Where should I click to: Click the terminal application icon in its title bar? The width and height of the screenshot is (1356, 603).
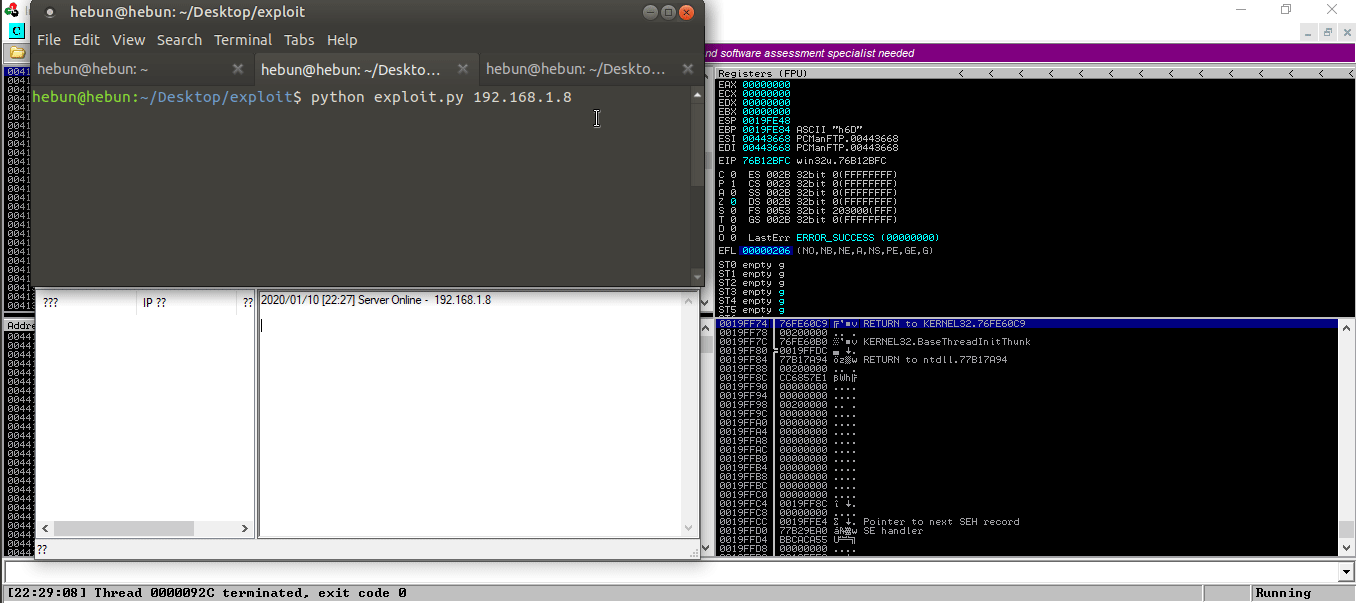[51, 12]
